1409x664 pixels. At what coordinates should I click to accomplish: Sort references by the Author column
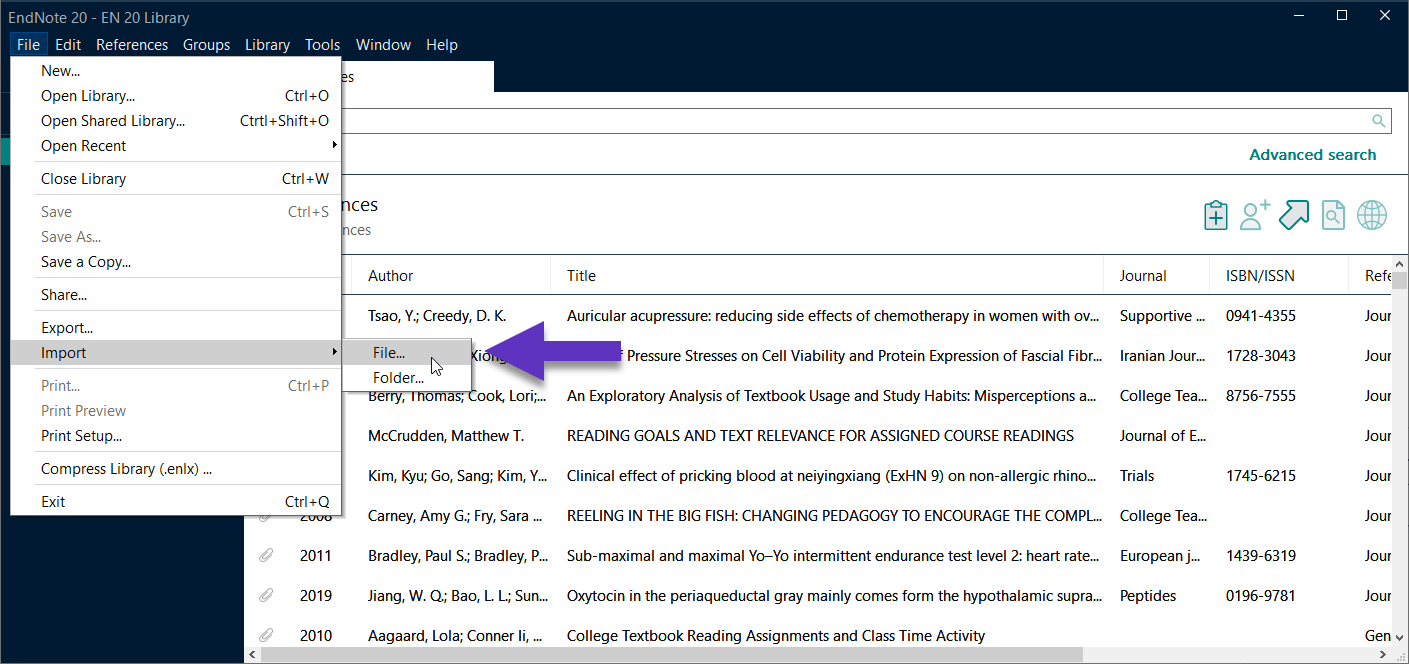click(x=390, y=275)
